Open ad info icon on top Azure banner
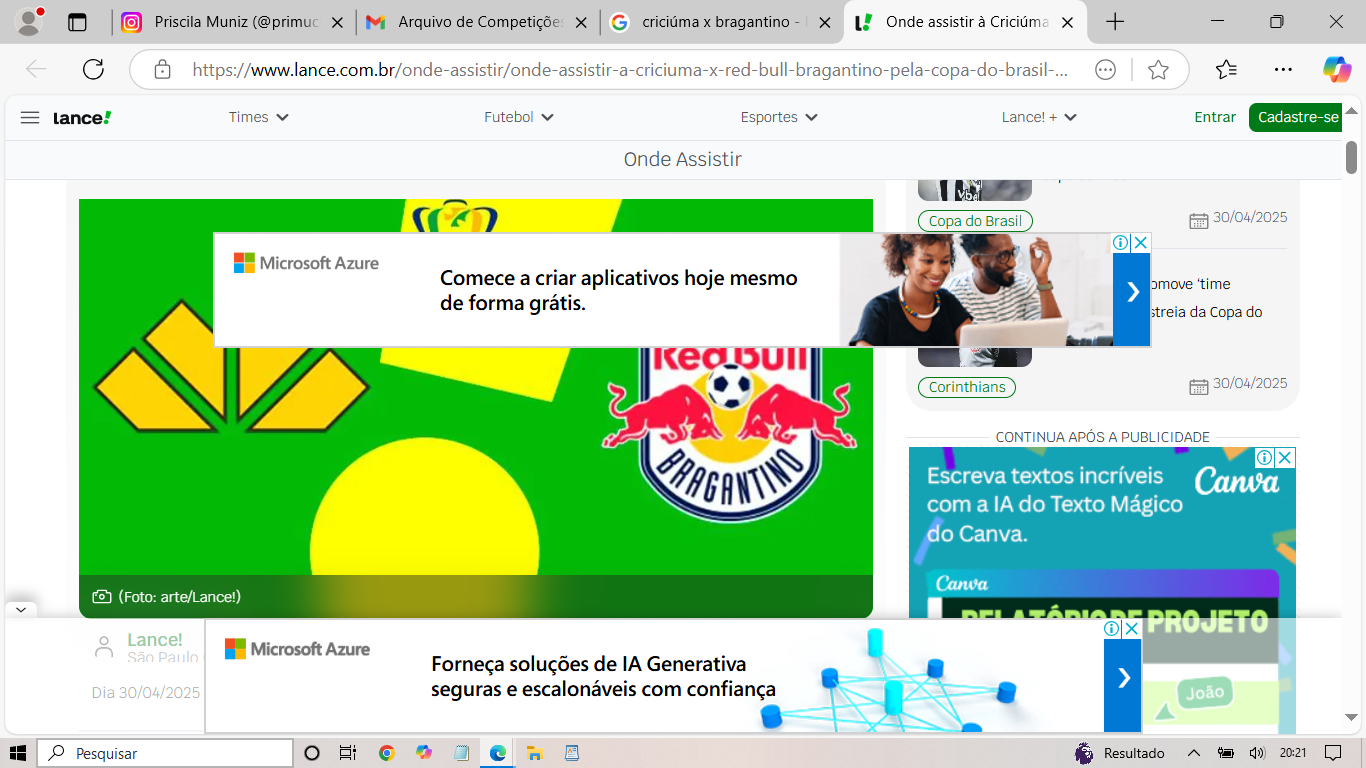 coord(1122,243)
